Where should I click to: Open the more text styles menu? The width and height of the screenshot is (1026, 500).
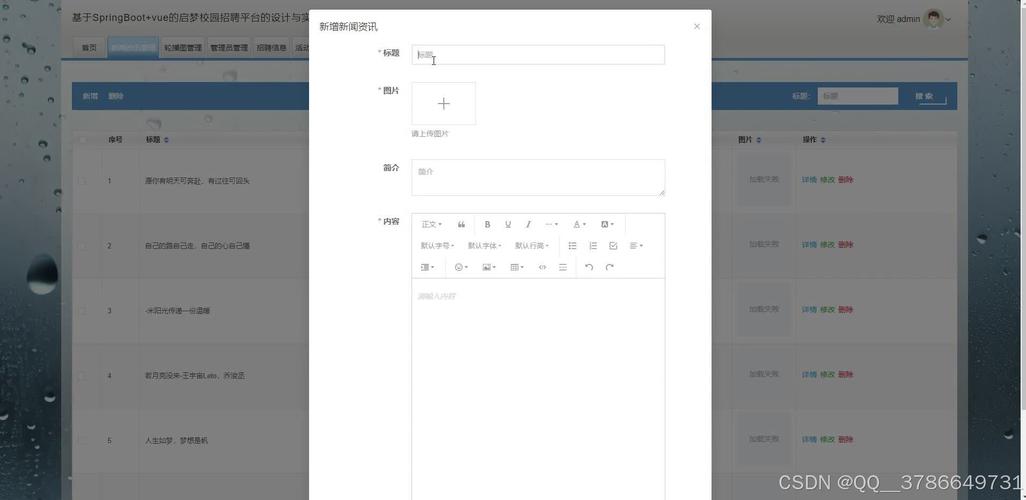pyautogui.click(x=552, y=224)
